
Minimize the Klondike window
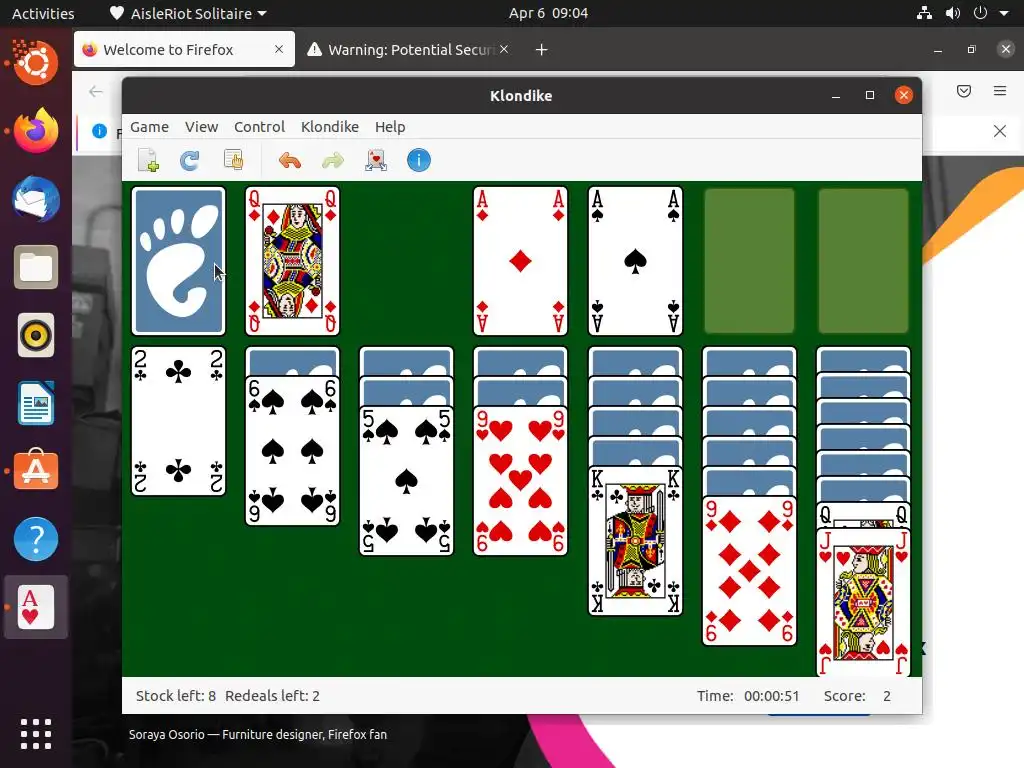[836, 95]
